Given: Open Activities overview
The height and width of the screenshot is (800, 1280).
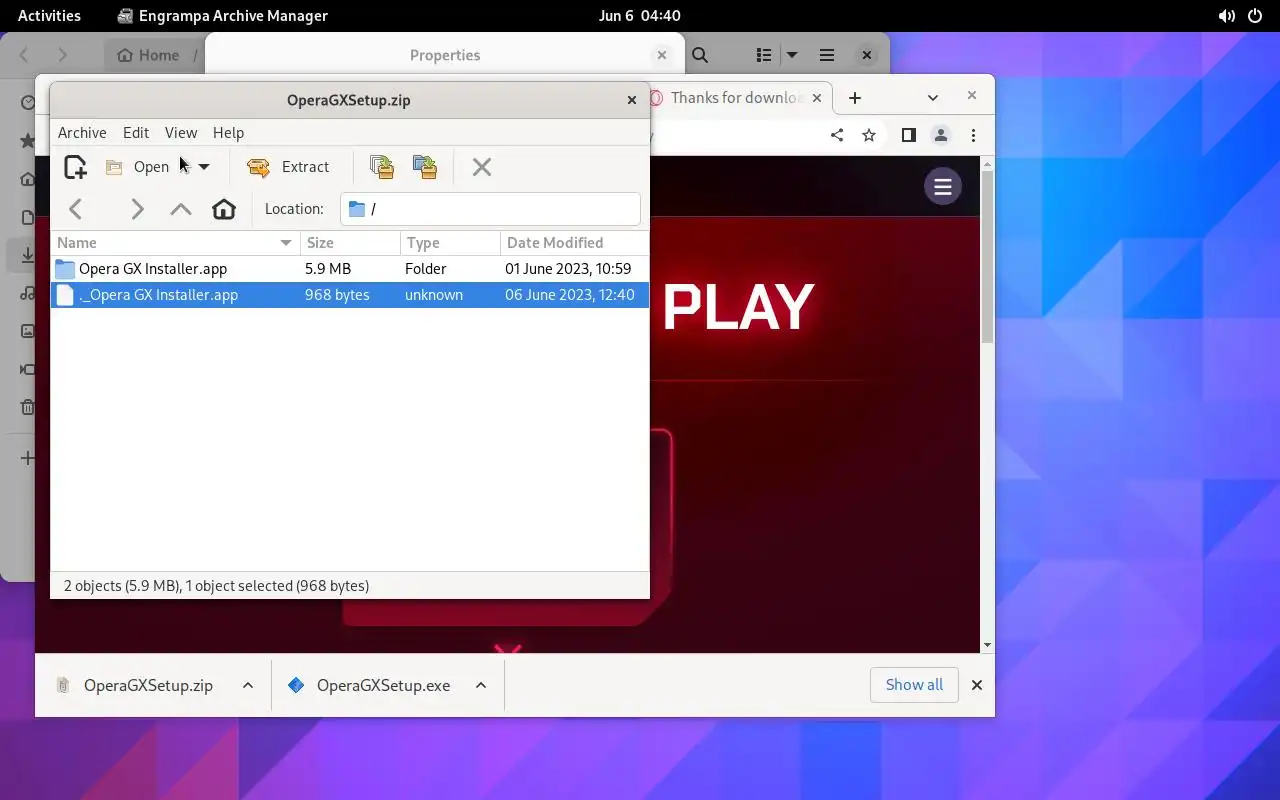Looking at the screenshot, I should coord(49,16).
